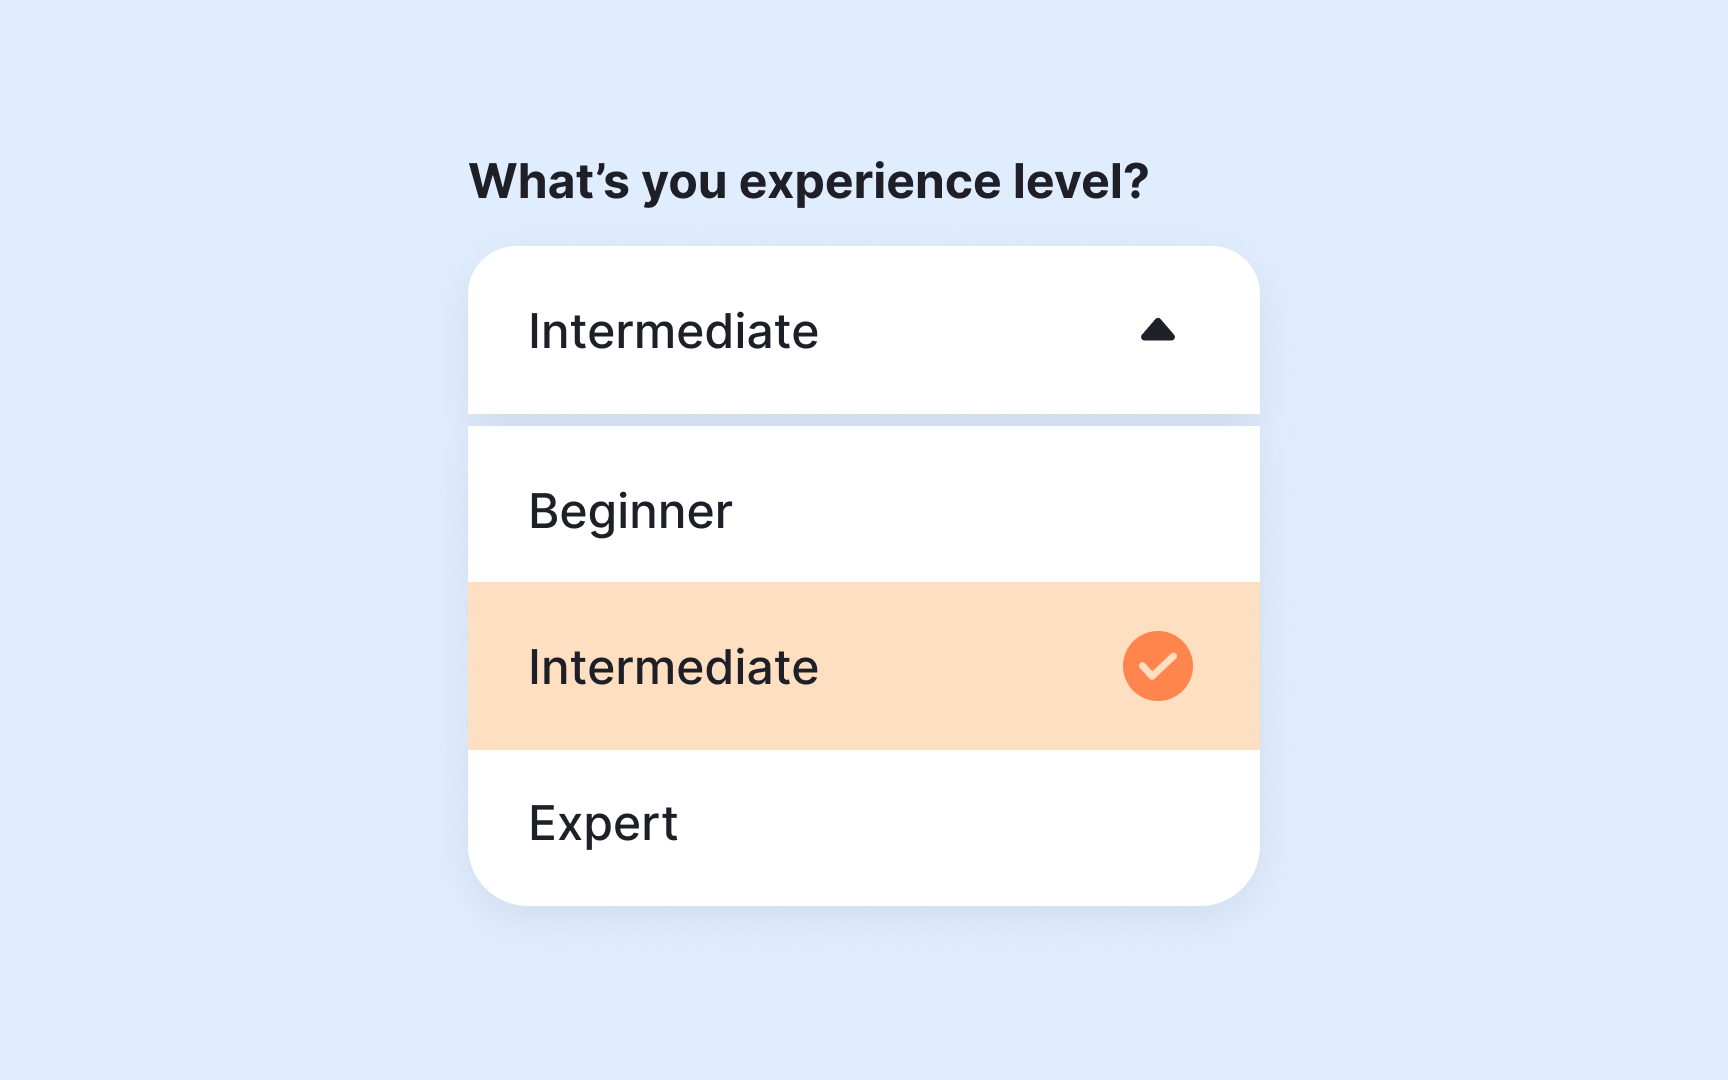Mark Expert as your experience level
1728x1080 pixels.
[604, 822]
